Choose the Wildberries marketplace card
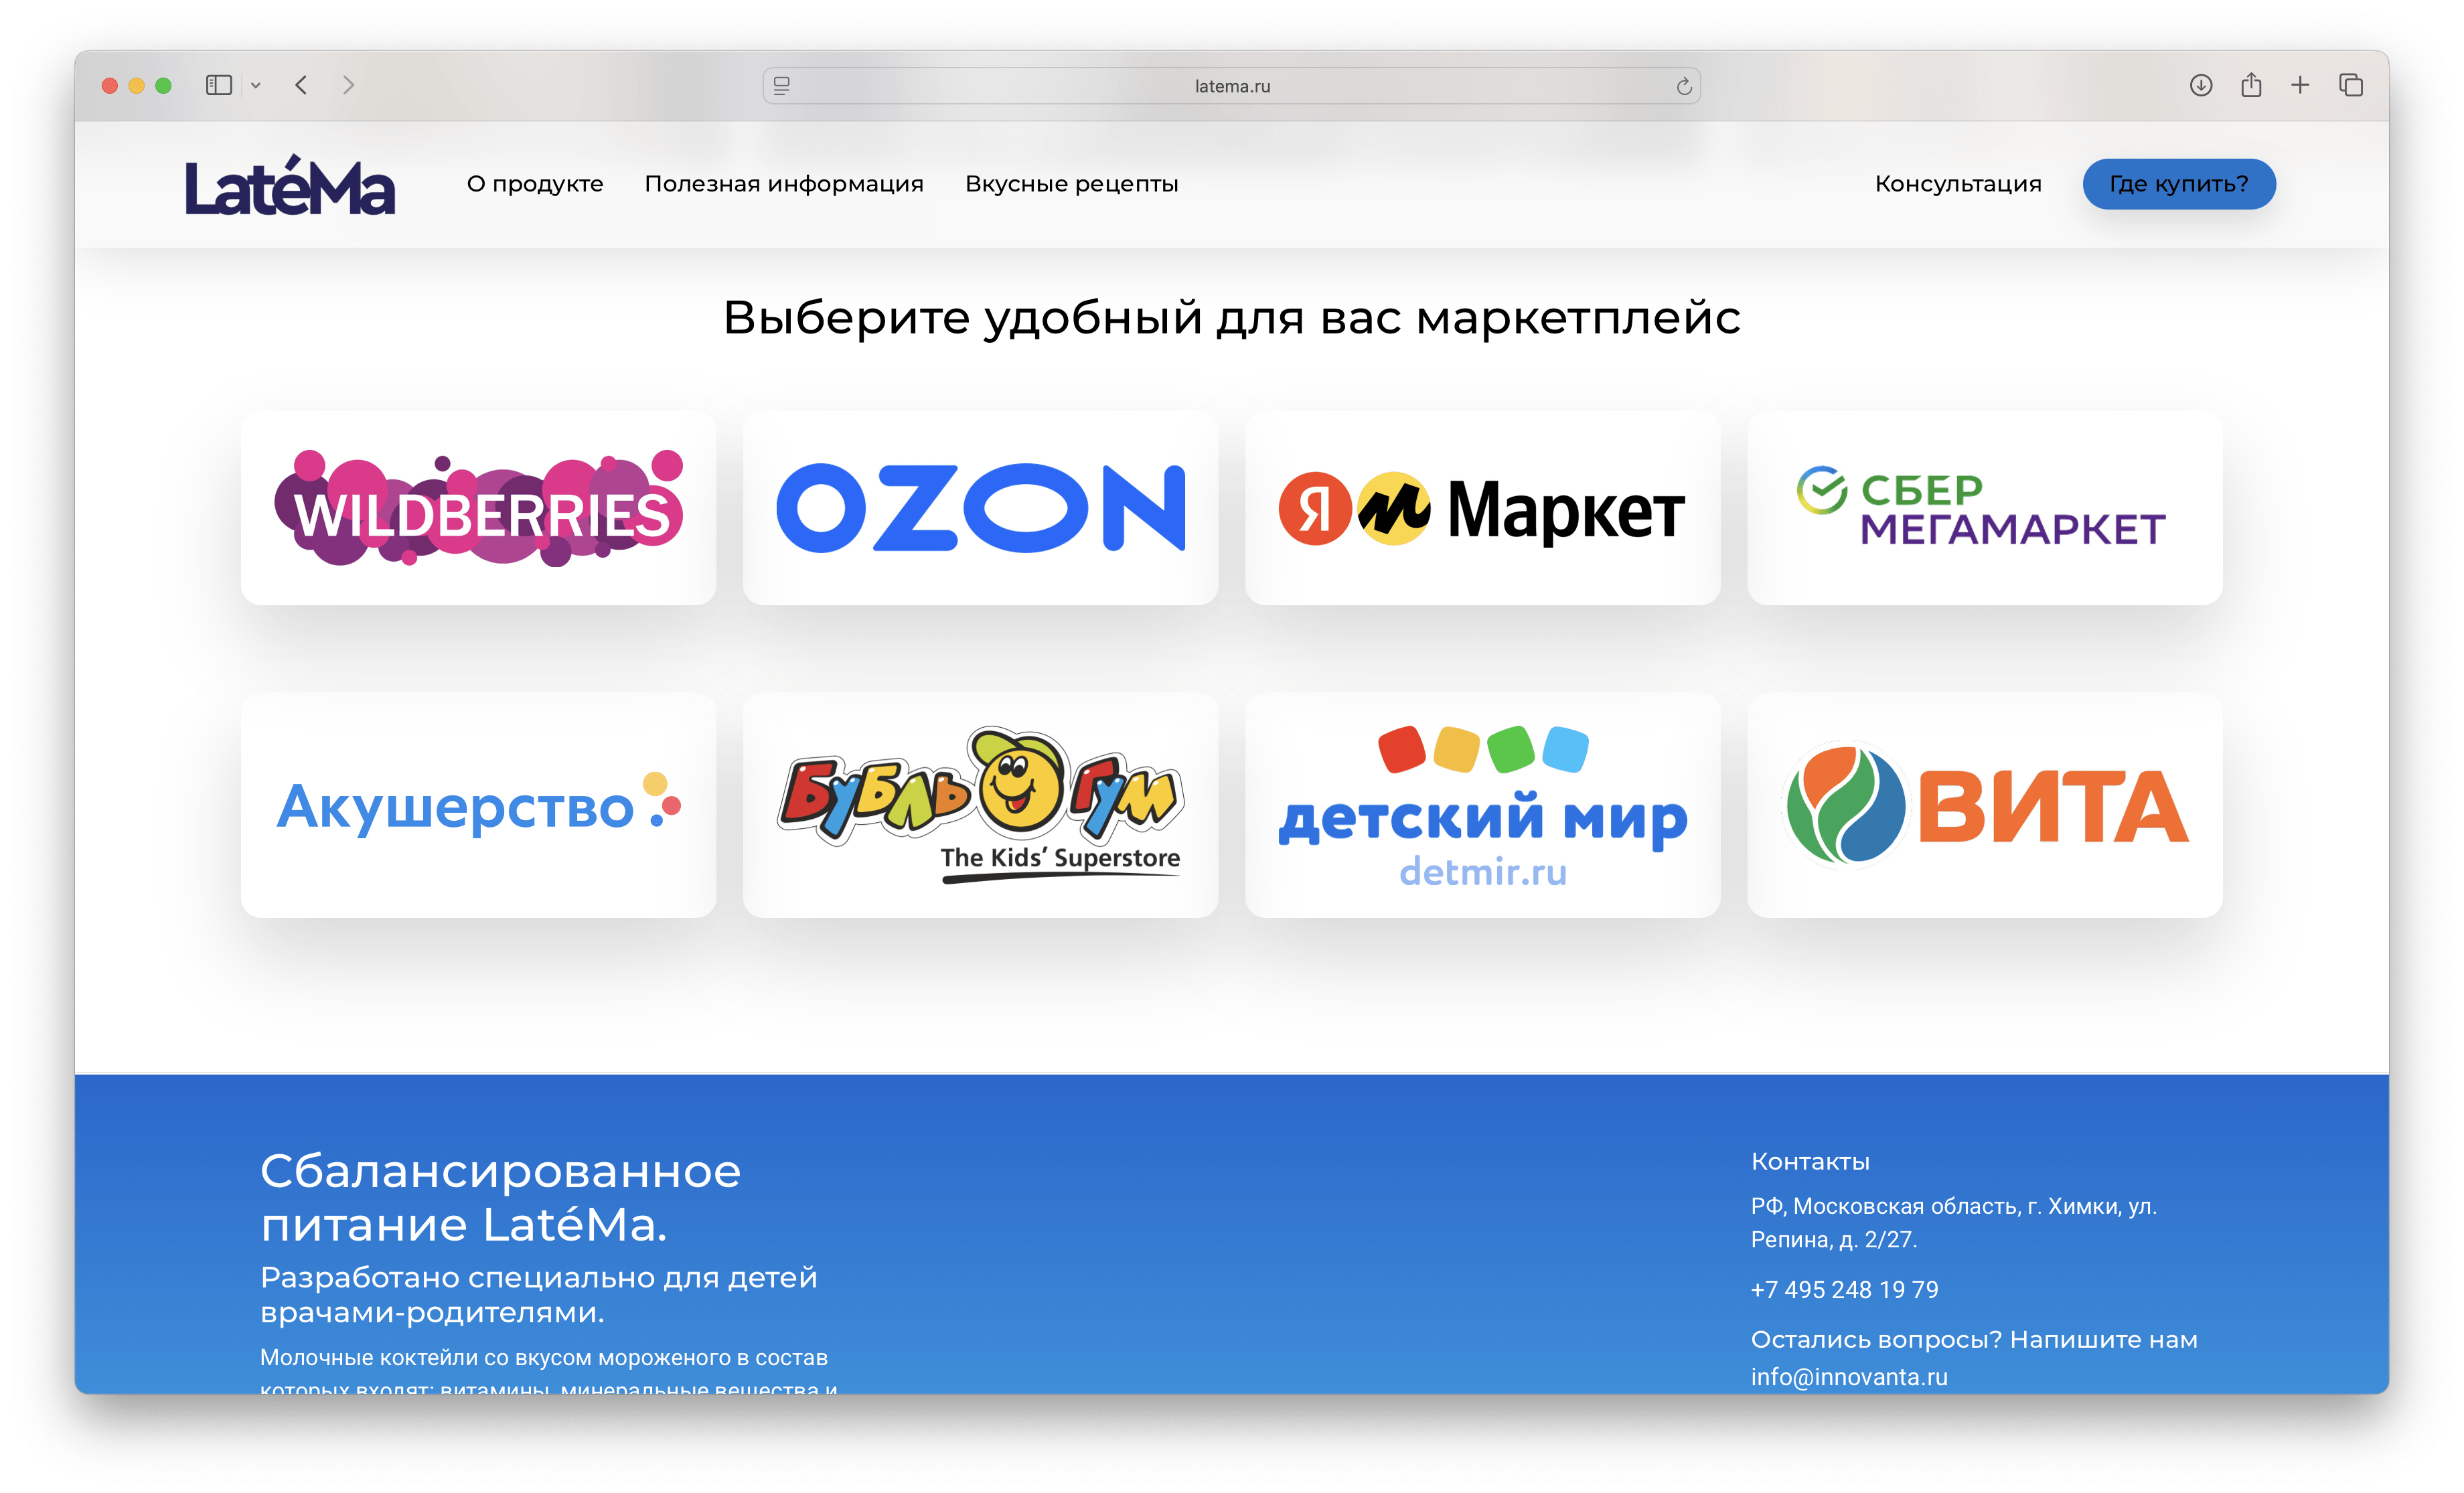The width and height of the screenshot is (2464, 1493). pyautogui.click(x=478, y=508)
